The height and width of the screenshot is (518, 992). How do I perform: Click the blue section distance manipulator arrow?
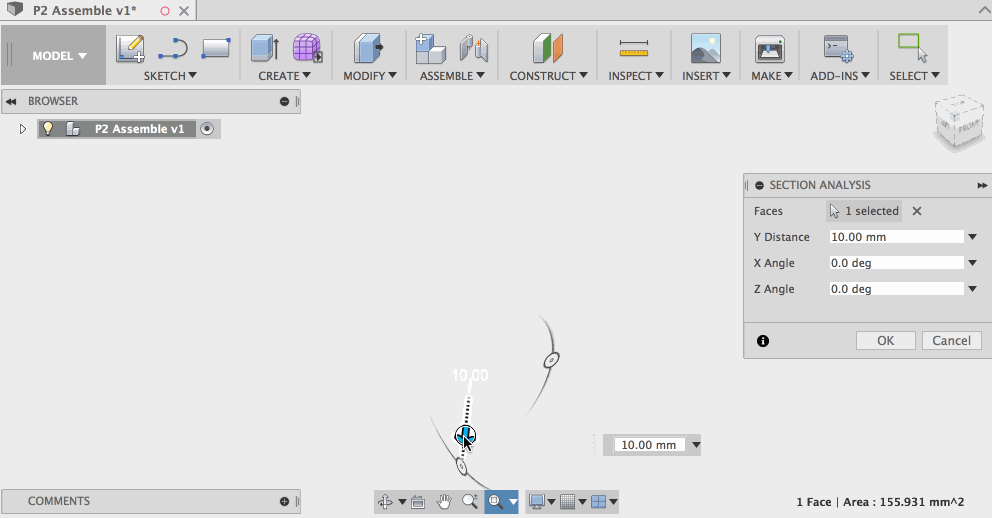tap(466, 435)
